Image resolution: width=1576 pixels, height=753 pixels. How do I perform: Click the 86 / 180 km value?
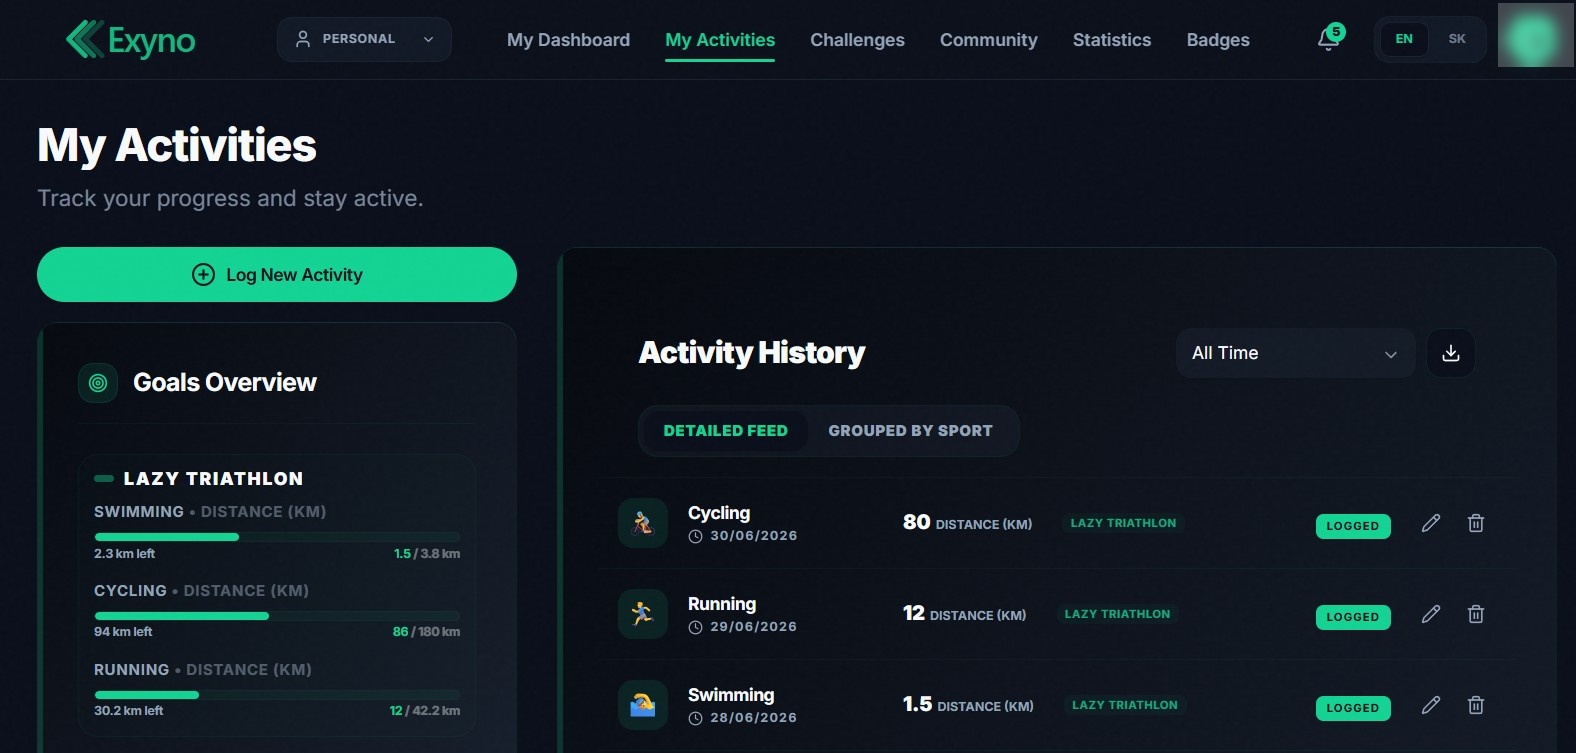point(426,632)
